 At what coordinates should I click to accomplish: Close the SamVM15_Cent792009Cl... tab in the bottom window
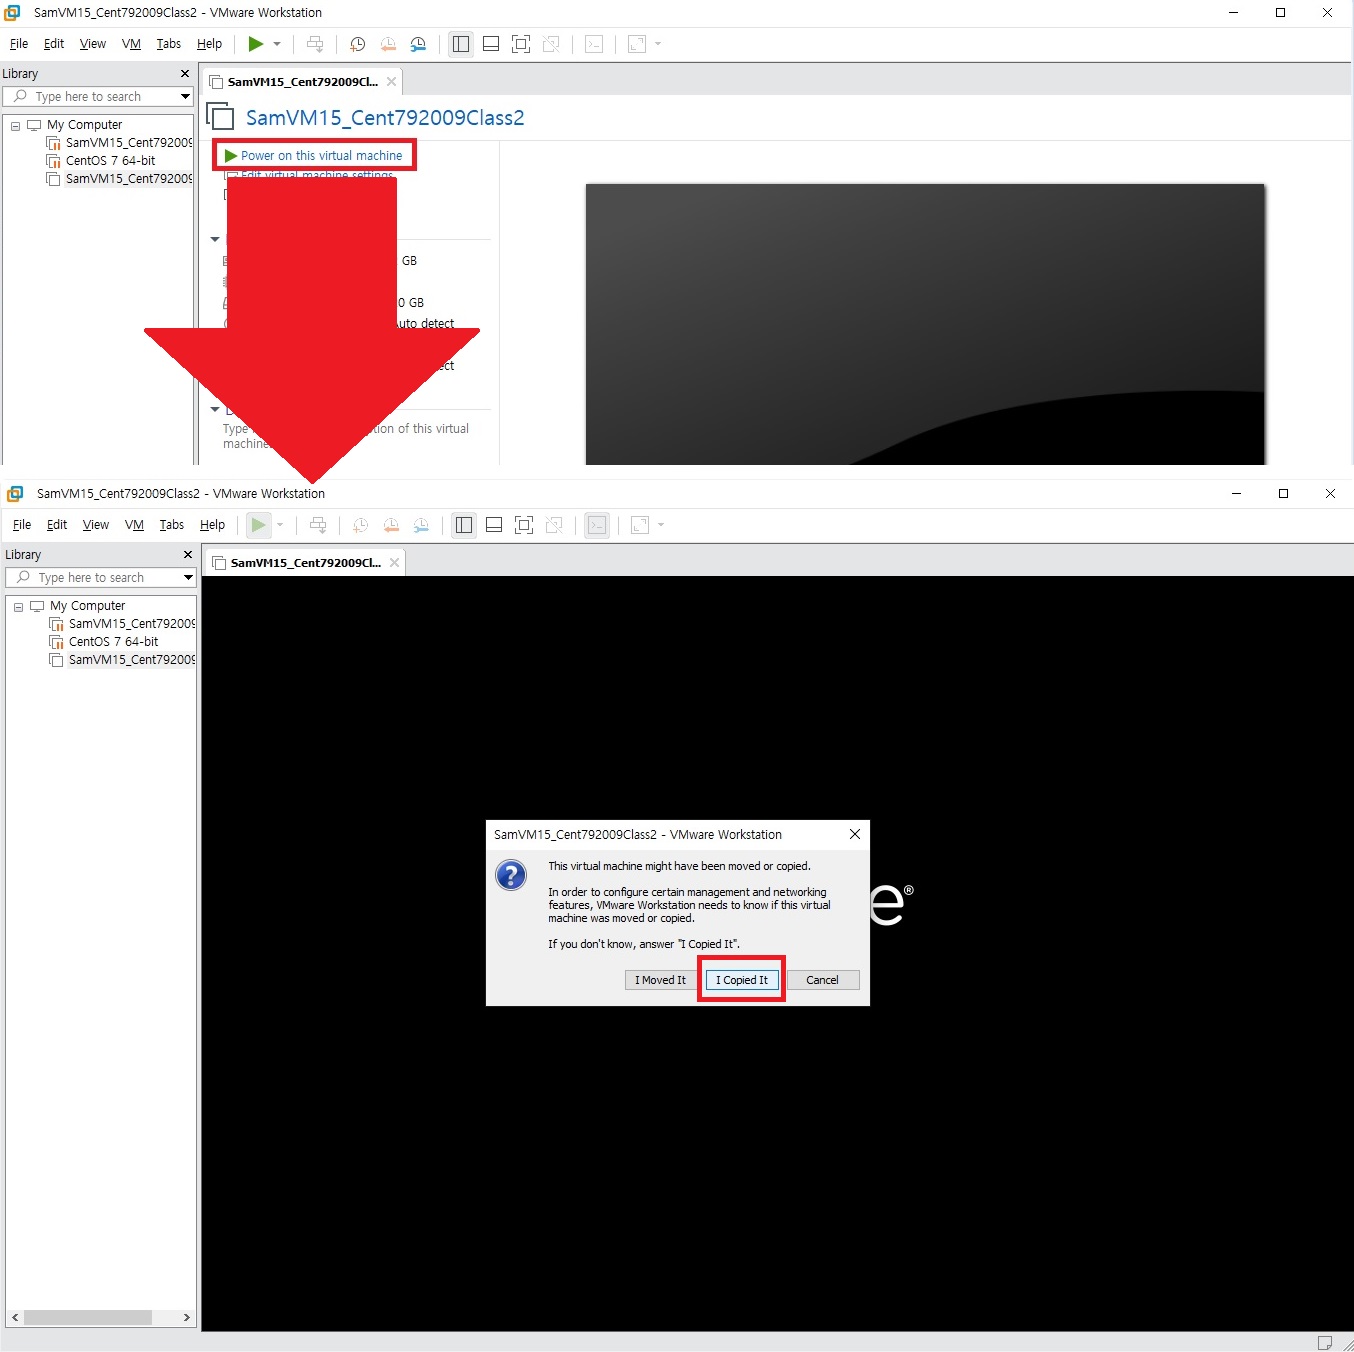click(x=394, y=563)
